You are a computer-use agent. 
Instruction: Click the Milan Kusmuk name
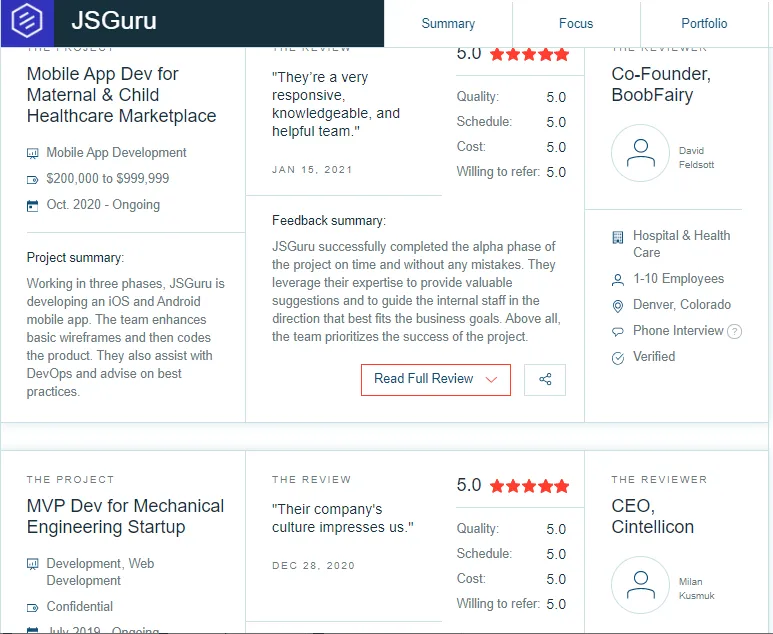[696, 589]
